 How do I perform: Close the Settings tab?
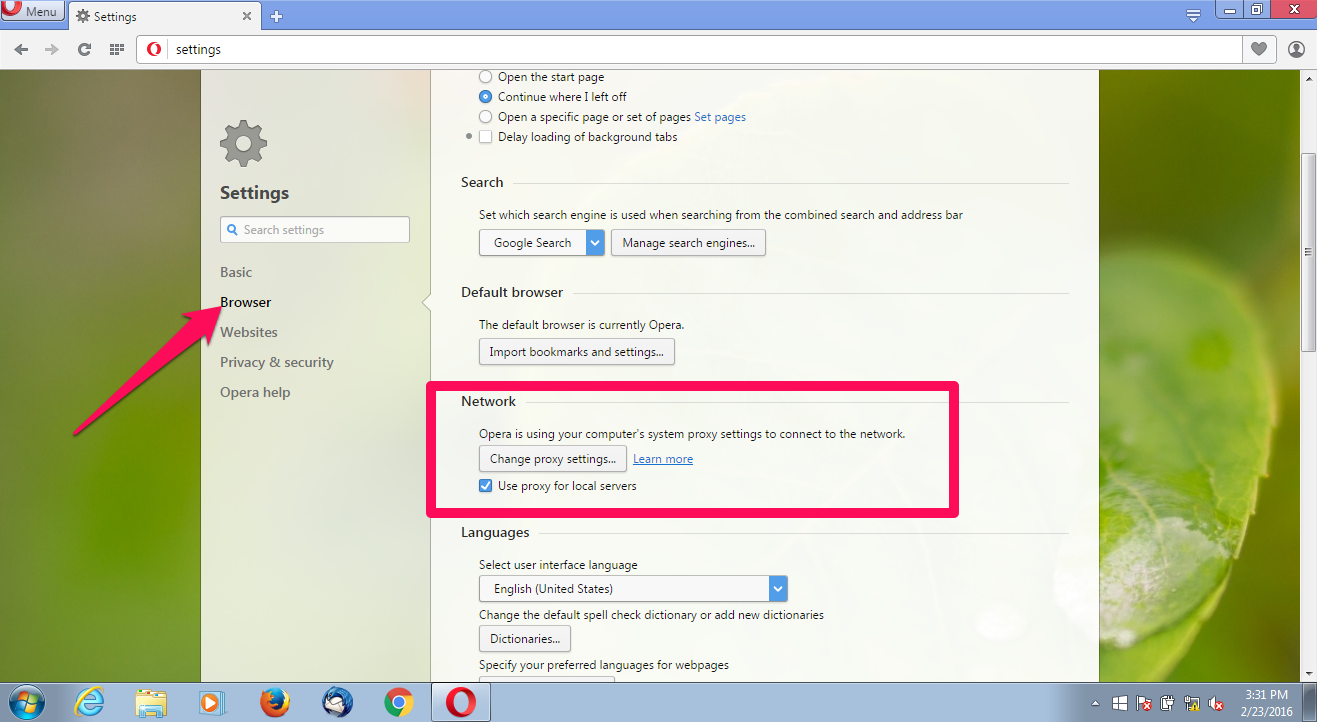(x=246, y=16)
